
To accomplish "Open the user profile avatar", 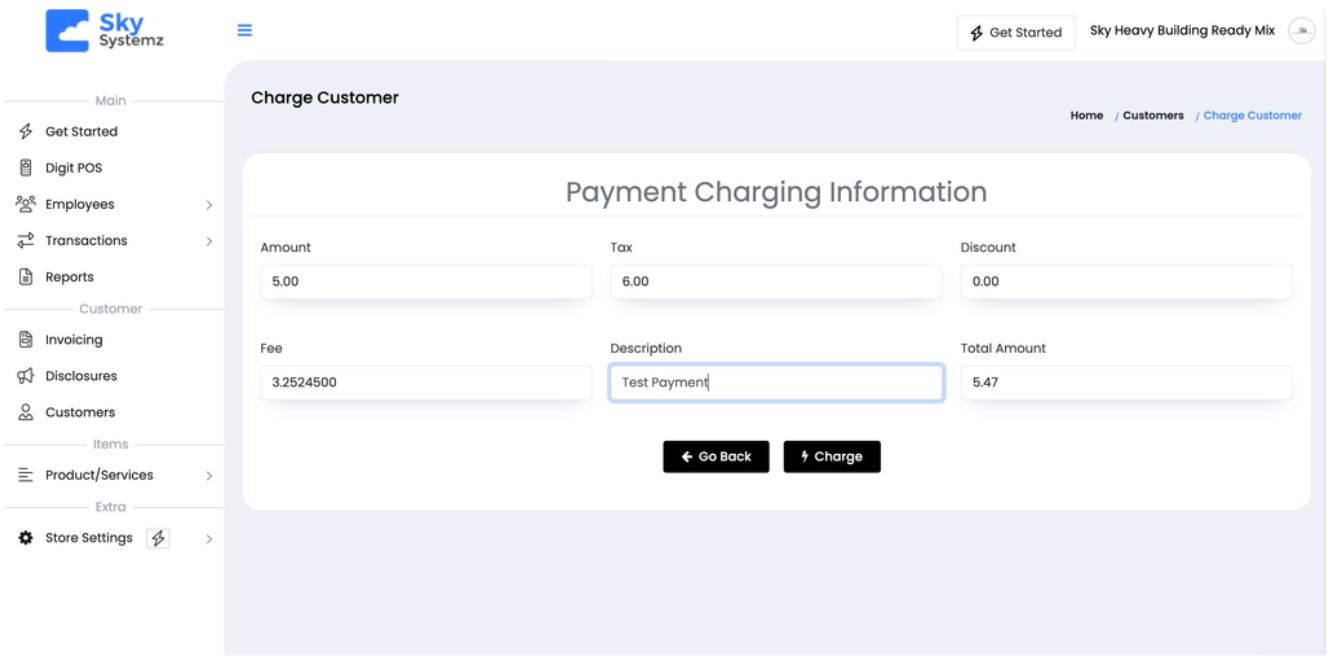I will coord(1301,31).
